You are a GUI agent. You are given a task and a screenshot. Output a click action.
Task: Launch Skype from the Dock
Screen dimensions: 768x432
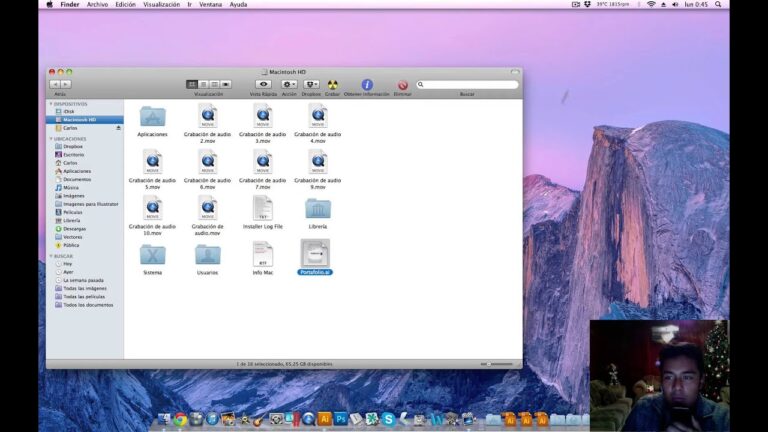click(x=388, y=419)
